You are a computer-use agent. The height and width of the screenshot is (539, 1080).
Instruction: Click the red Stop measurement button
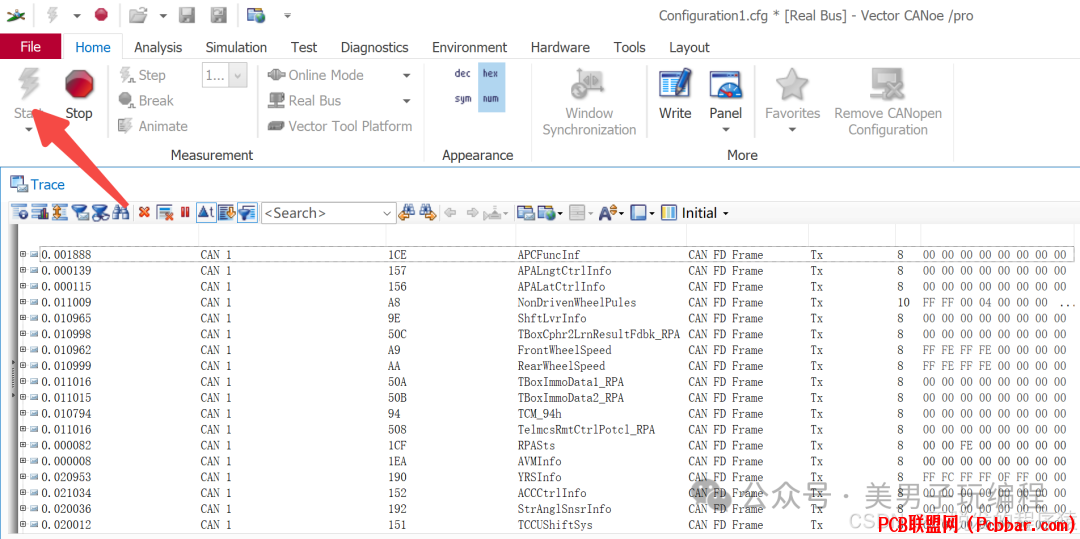coord(79,95)
